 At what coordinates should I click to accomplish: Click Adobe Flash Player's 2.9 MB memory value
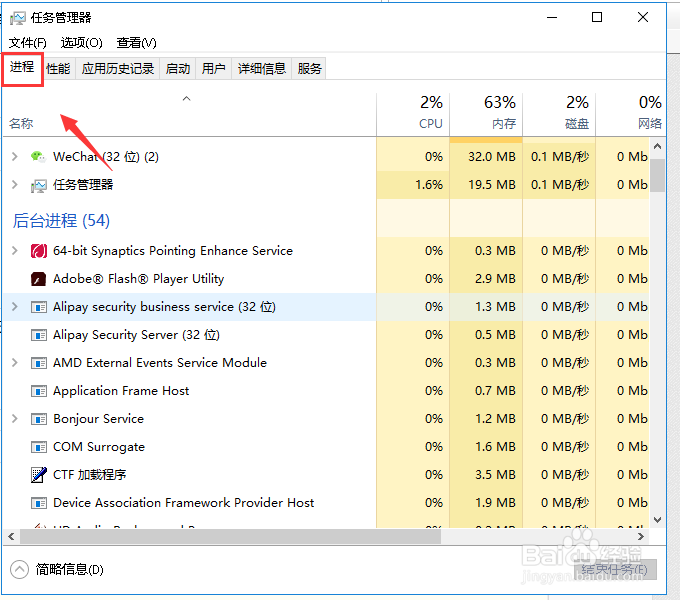[x=495, y=279]
